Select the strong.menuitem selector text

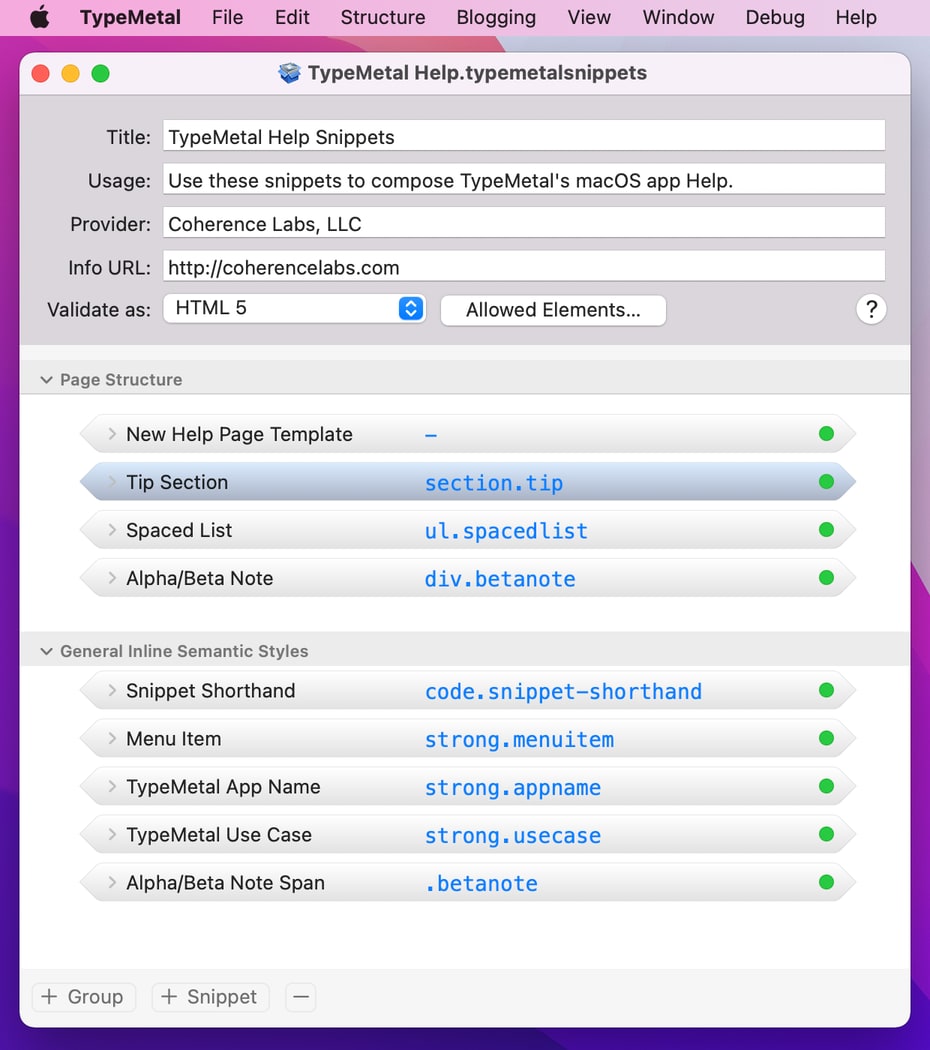(x=520, y=740)
